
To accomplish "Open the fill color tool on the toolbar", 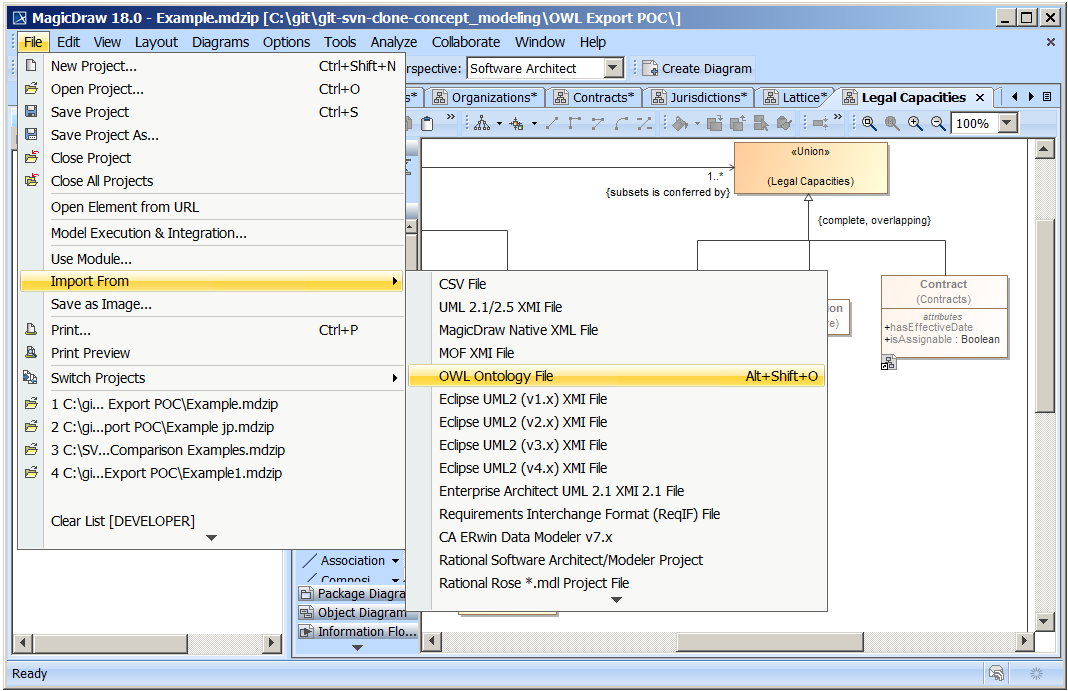I will point(680,123).
